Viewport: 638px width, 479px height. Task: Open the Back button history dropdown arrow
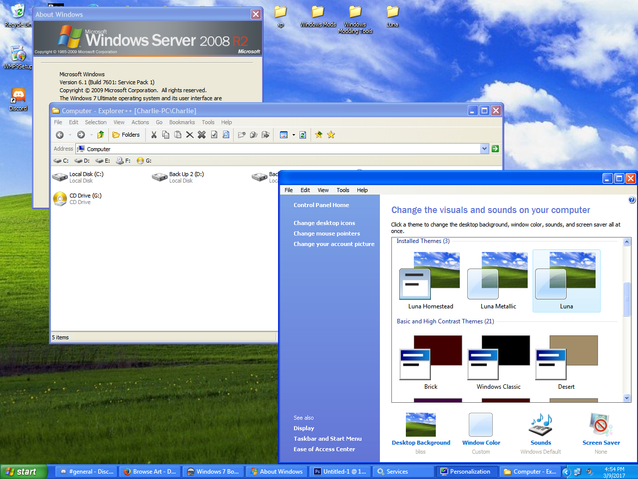tap(70, 134)
